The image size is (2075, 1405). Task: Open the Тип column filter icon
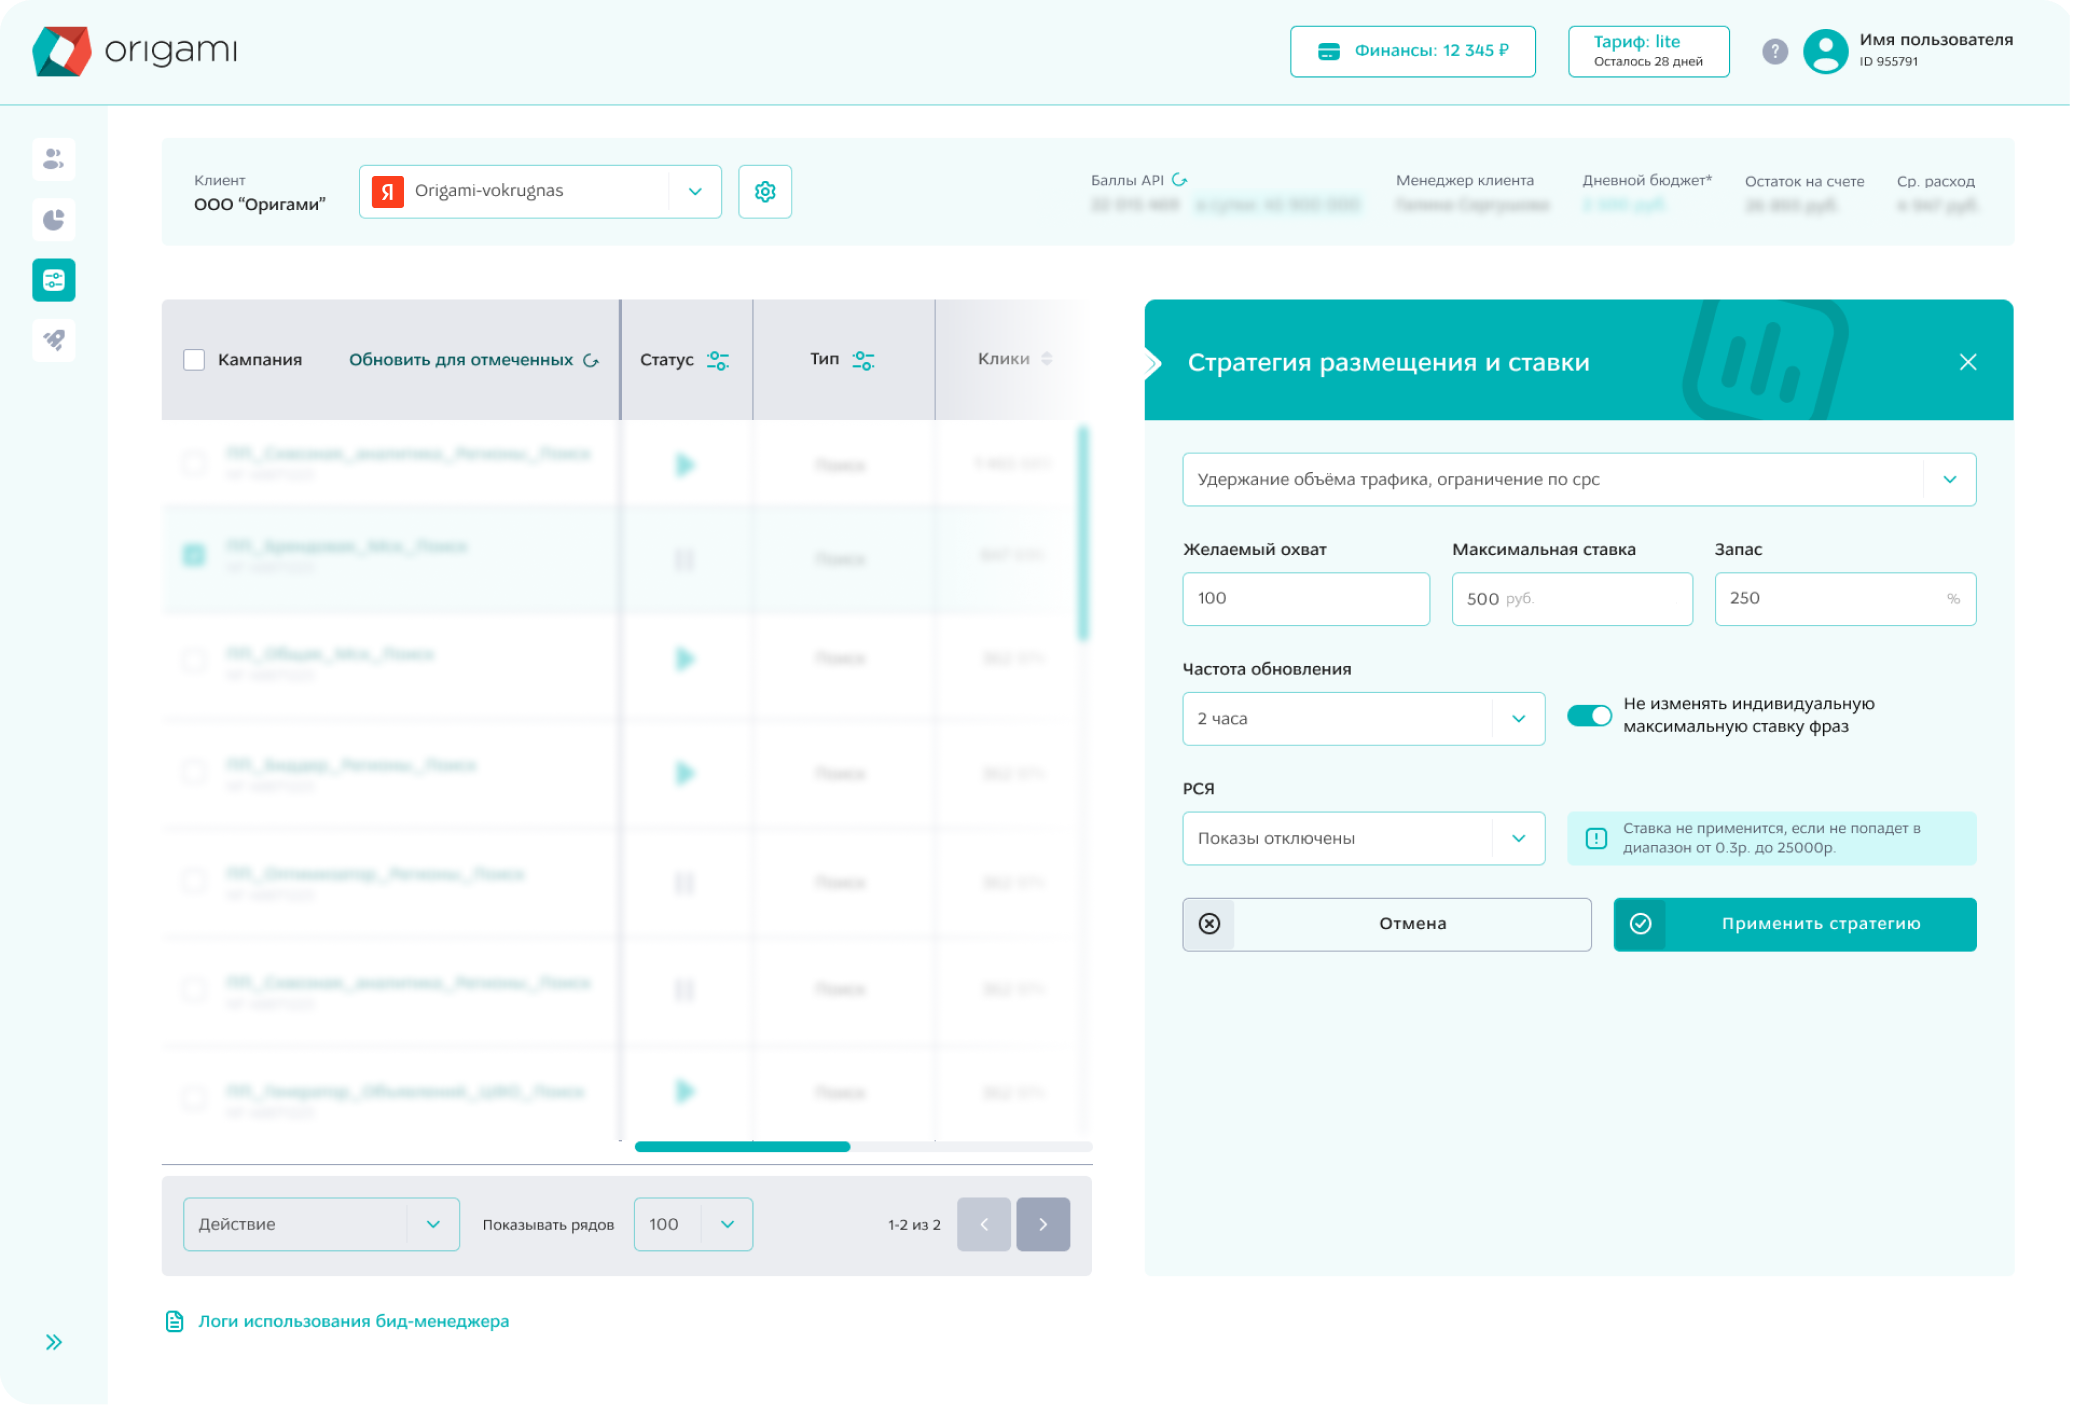(863, 360)
